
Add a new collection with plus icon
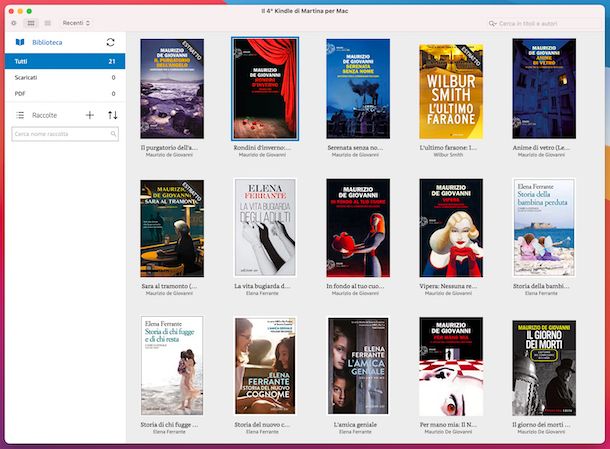click(x=90, y=115)
